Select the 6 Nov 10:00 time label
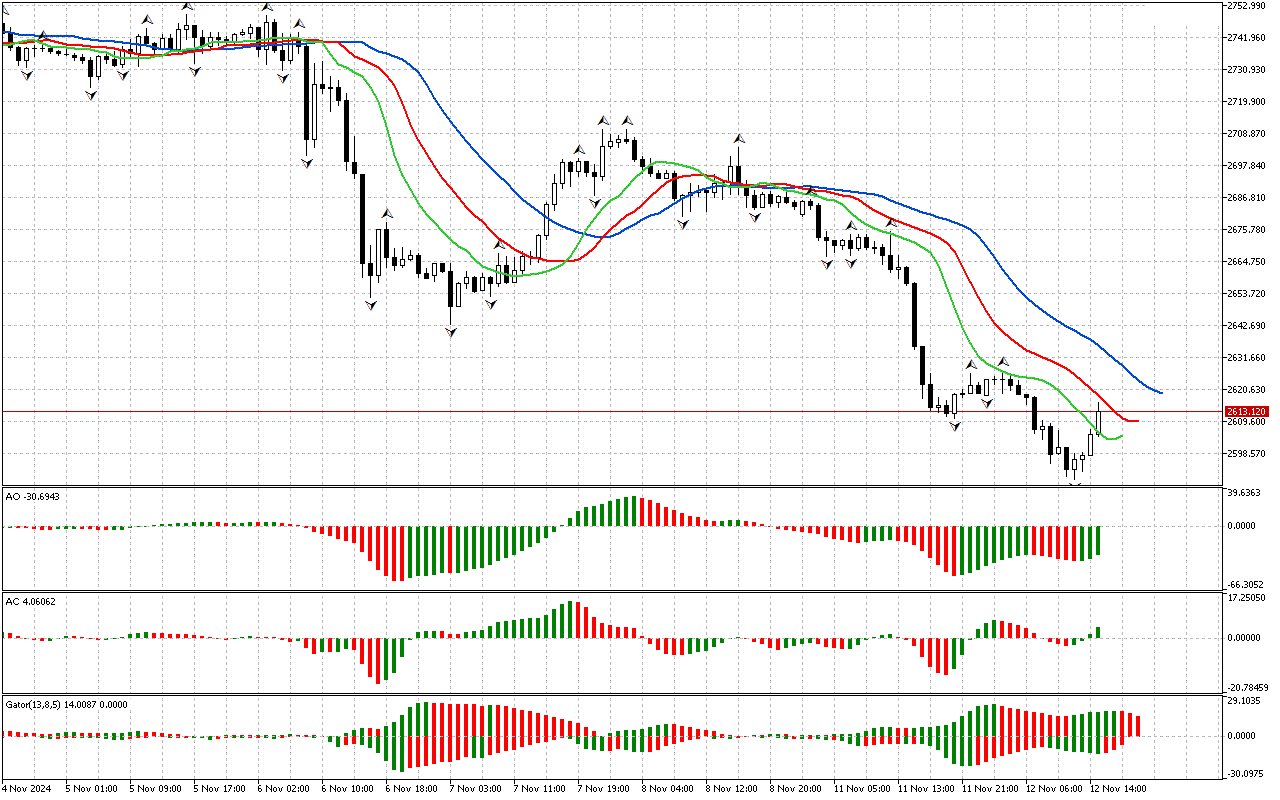Image resolution: width=1280 pixels, height=800 pixels. tap(347, 788)
